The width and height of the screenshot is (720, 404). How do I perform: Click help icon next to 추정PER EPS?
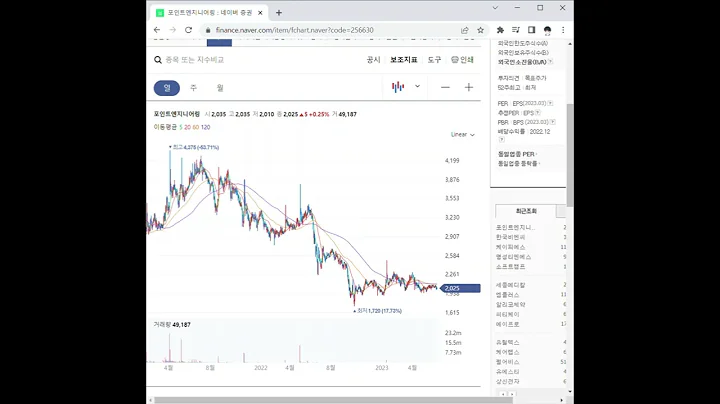tap(538, 112)
